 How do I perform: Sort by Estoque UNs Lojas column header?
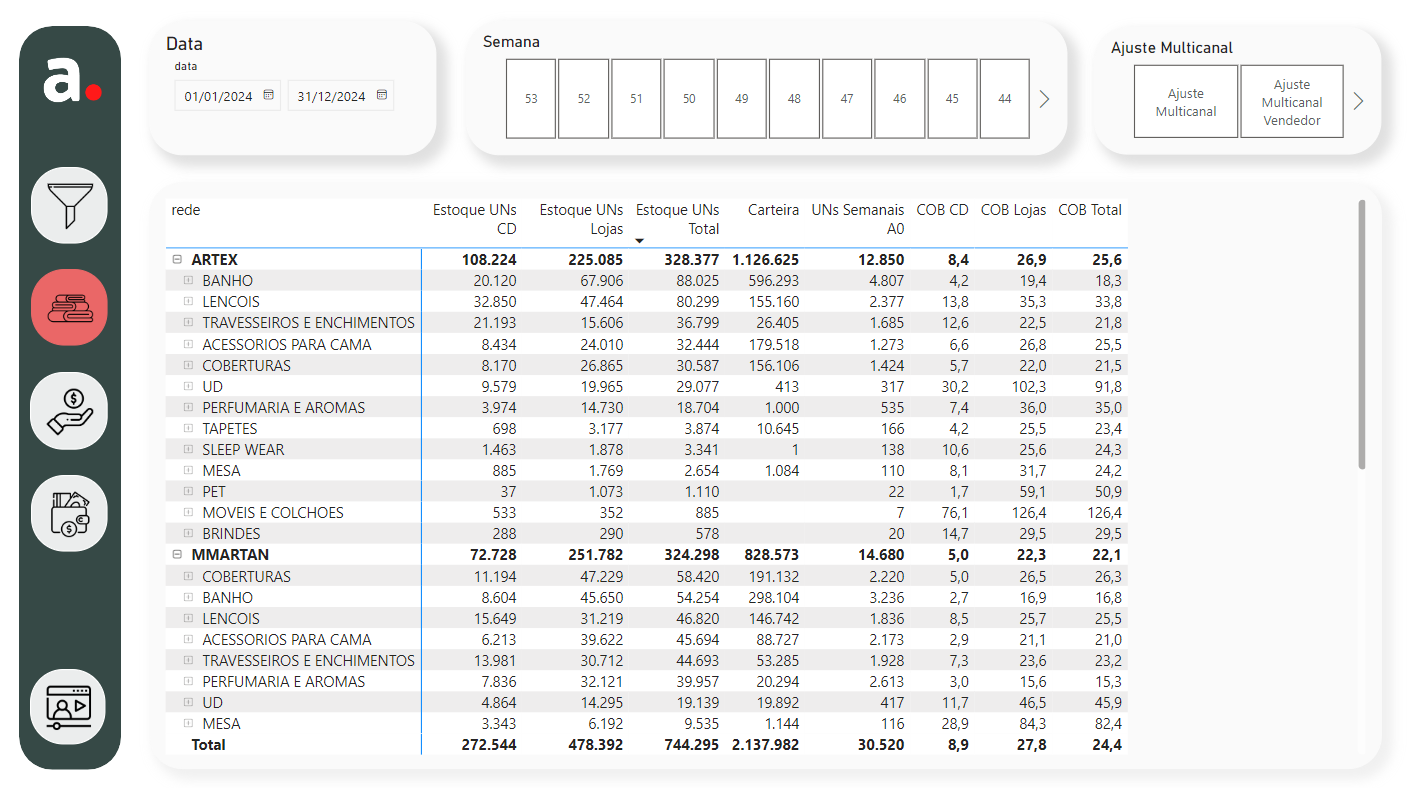(x=581, y=219)
